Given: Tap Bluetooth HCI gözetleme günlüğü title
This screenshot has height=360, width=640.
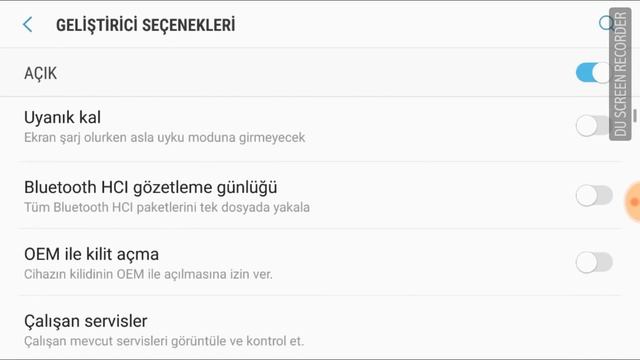Looking at the screenshot, I should click(x=151, y=187).
